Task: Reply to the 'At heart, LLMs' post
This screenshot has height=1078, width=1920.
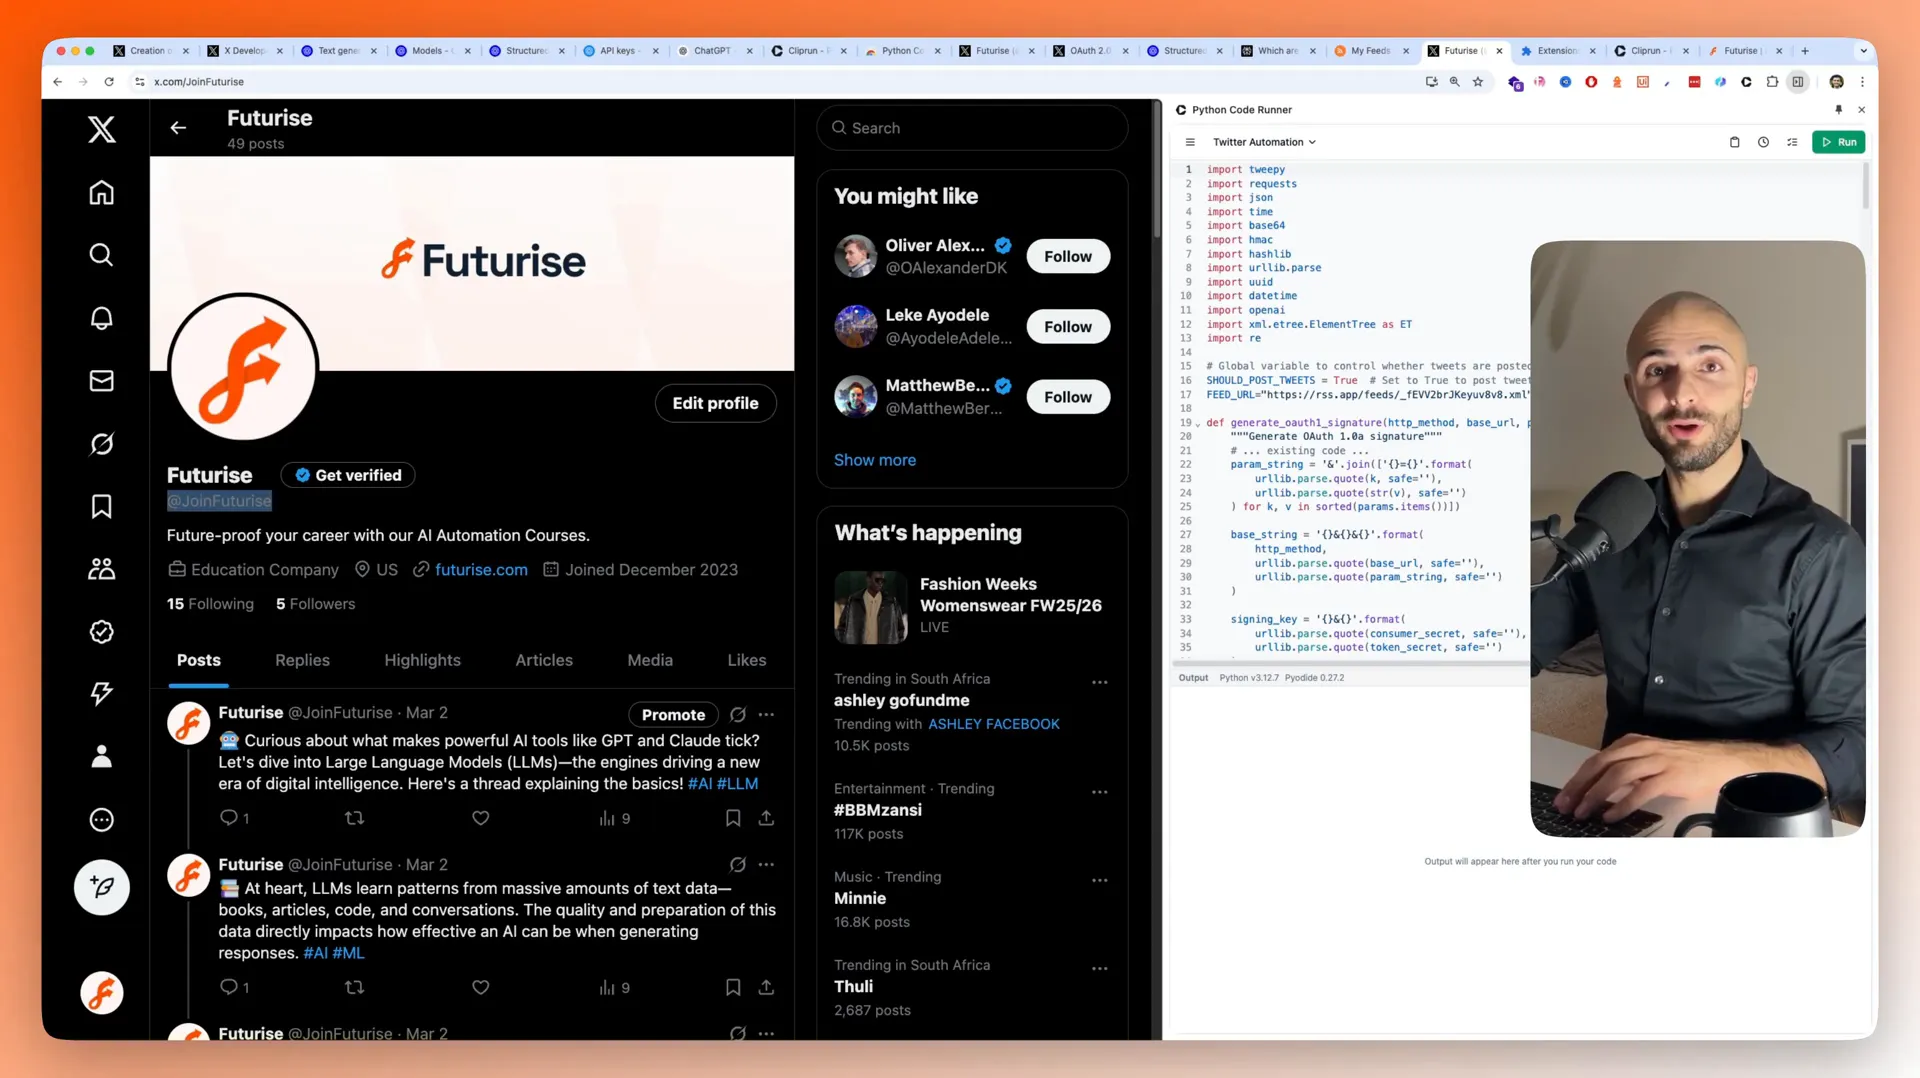Action: tap(229, 987)
